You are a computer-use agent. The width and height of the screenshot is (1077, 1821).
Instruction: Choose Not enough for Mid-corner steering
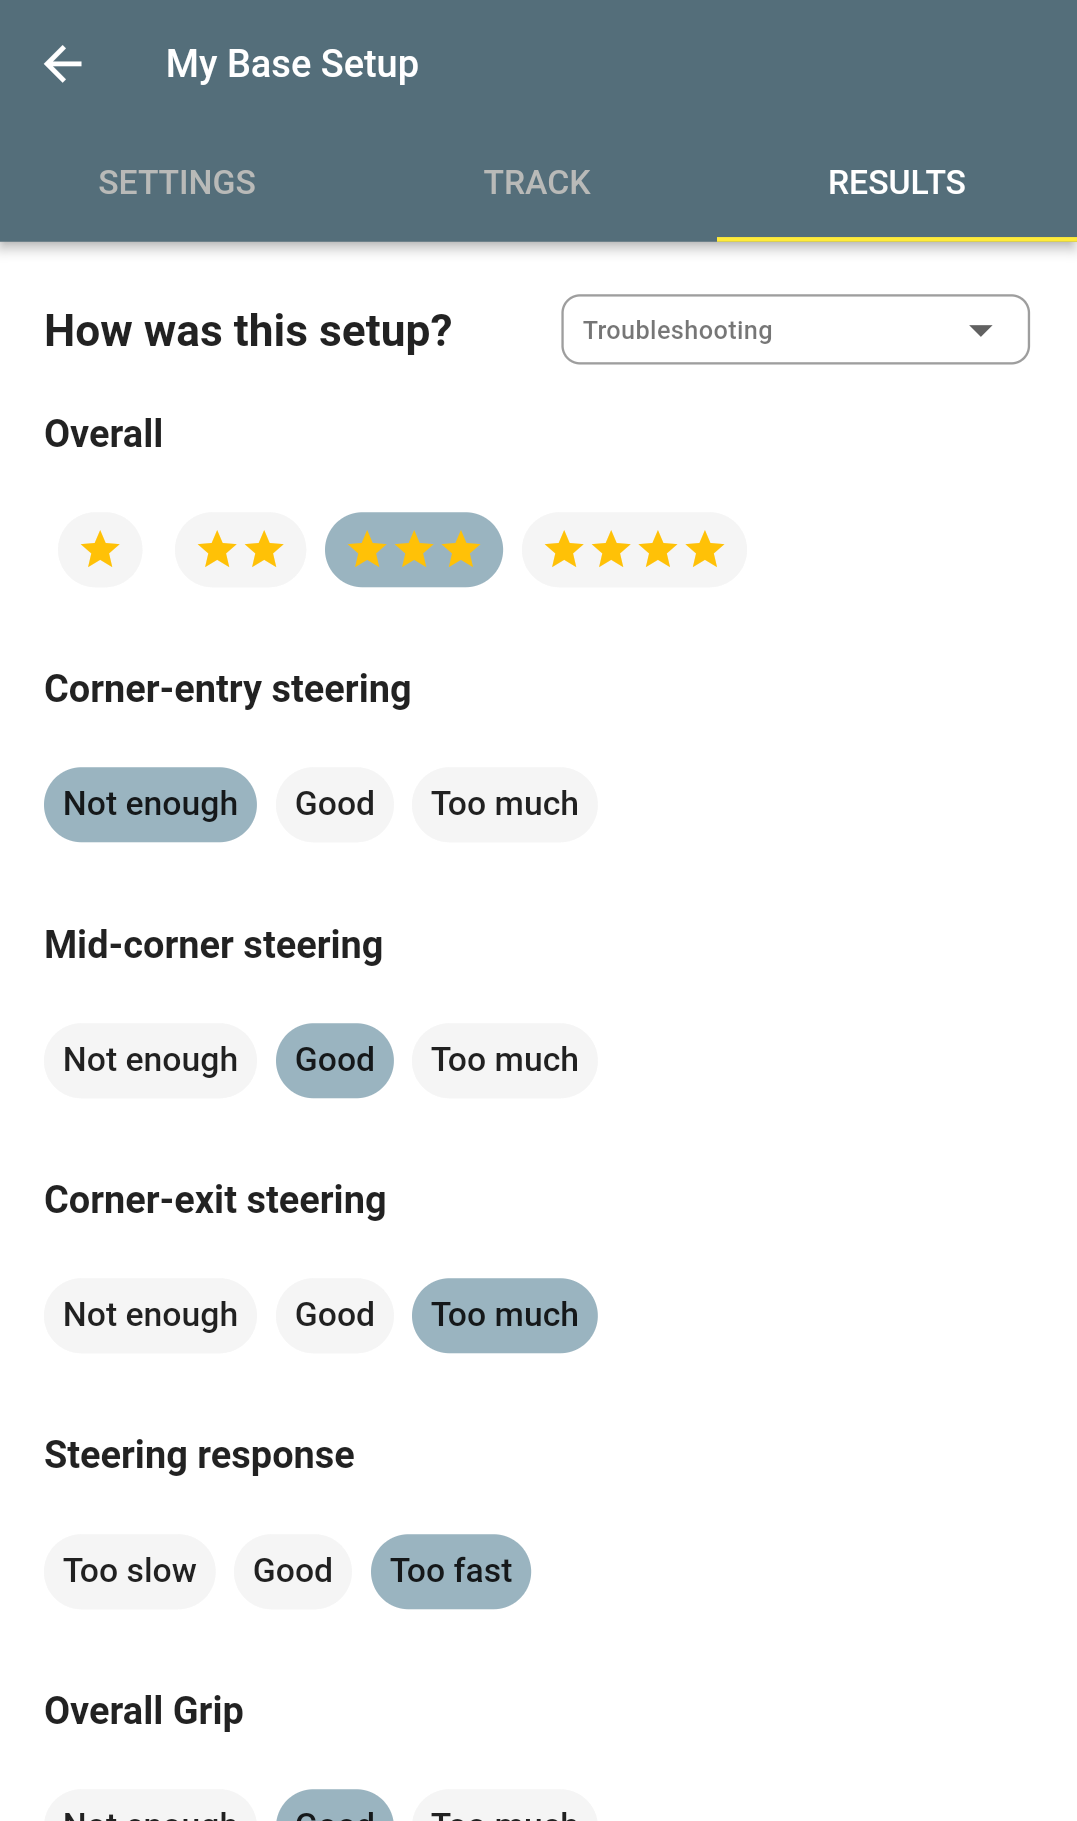(150, 1060)
